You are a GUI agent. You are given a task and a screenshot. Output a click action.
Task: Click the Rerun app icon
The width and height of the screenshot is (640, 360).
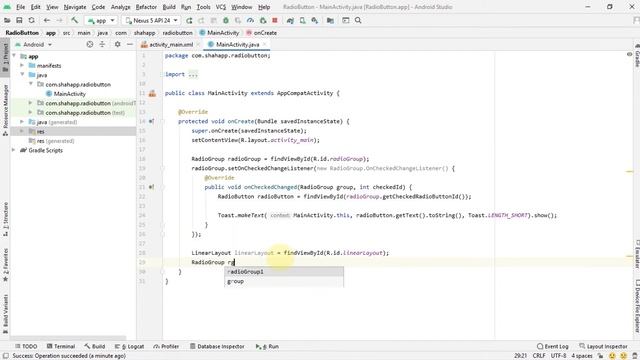click(x=189, y=20)
